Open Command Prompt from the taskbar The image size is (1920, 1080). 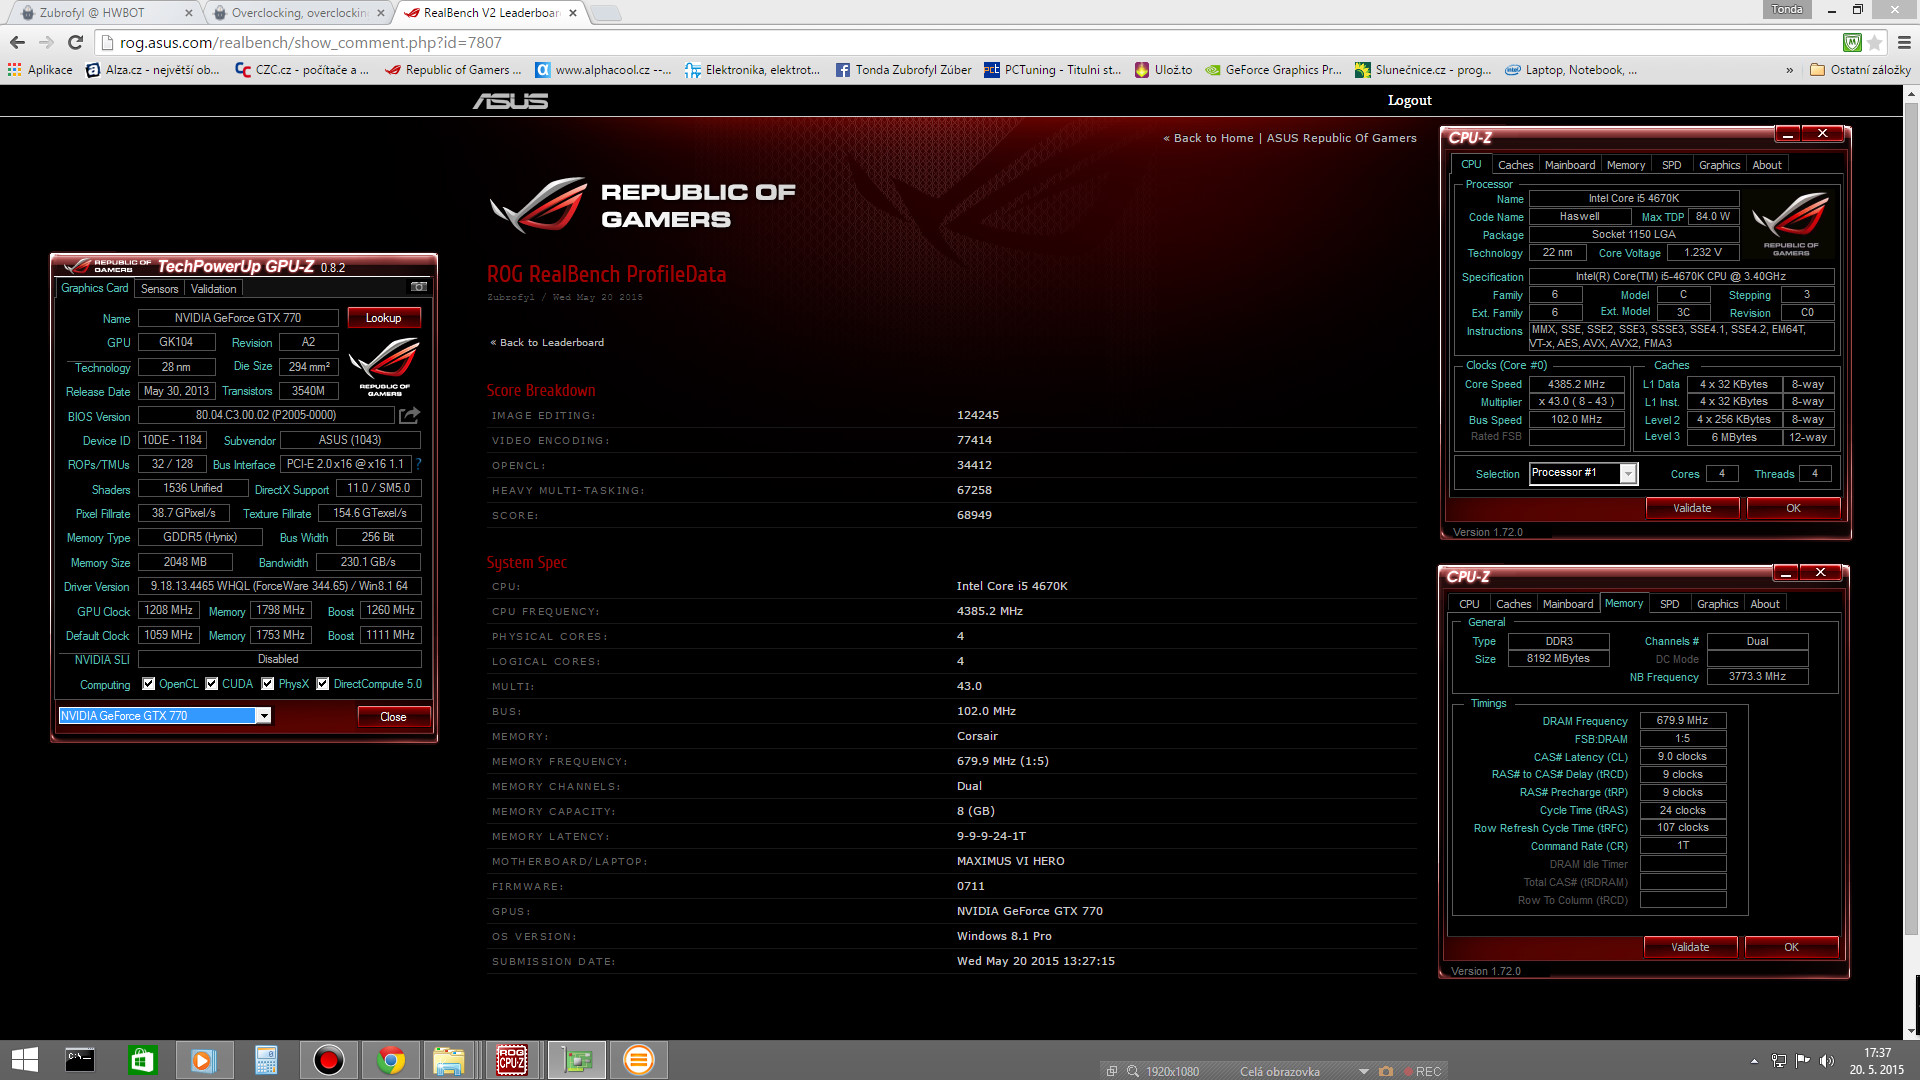pos(80,1060)
